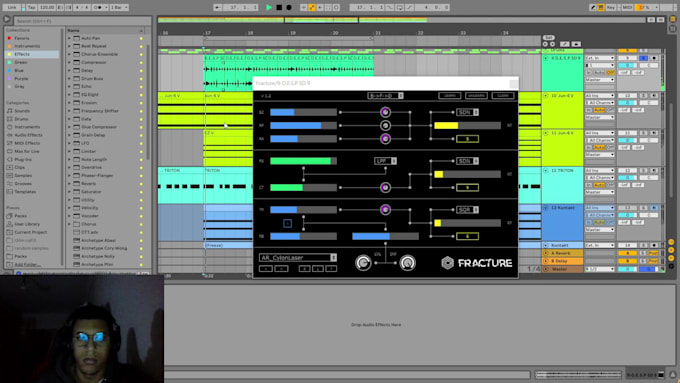
Task: Adjust the top green filter slider in Fracture
Action: click(303, 161)
